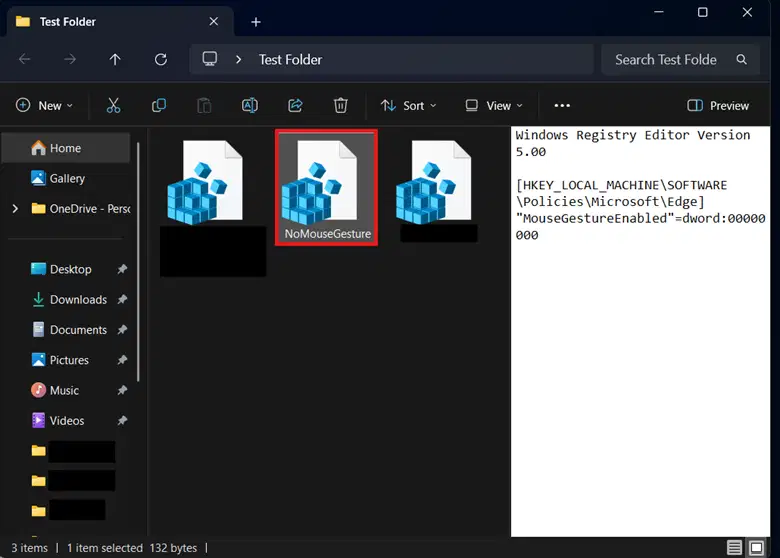This screenshot has height=558, width=780.
Task: Click the This PC monitor icon in address bar
Action: click(x=209, y=59)
